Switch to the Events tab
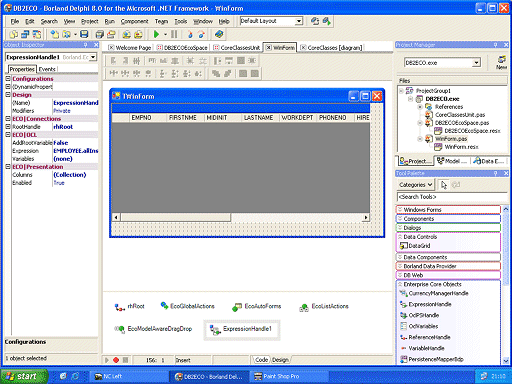 point(47,69)
